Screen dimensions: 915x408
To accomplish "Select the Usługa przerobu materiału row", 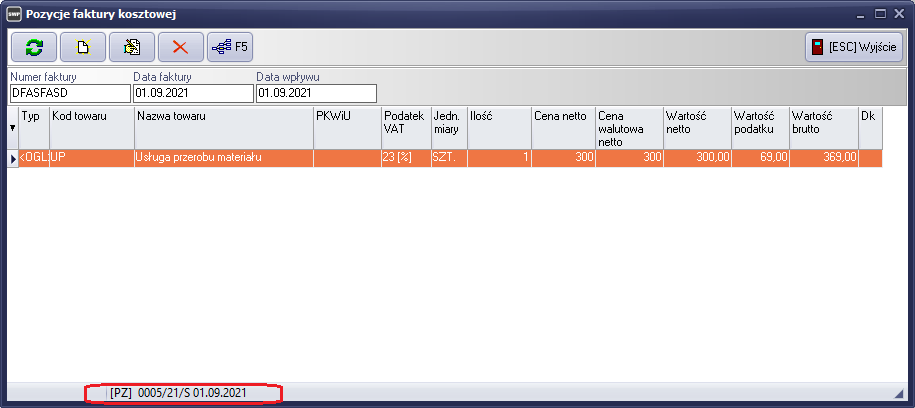I will pyautogui.click(x=223, y=158).
